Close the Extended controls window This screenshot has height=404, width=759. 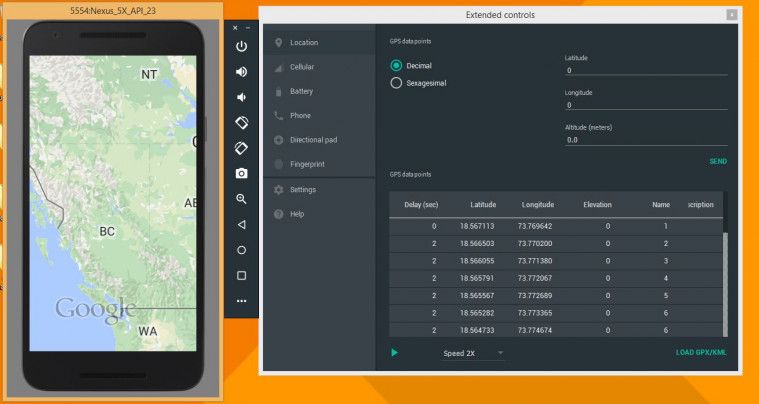[732, 15]
